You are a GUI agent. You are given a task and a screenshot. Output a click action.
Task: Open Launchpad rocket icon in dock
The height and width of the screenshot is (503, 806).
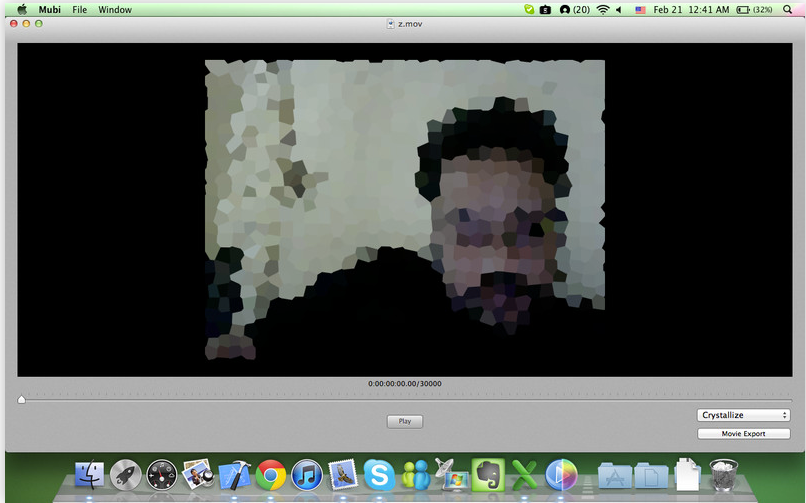(125, 474)
